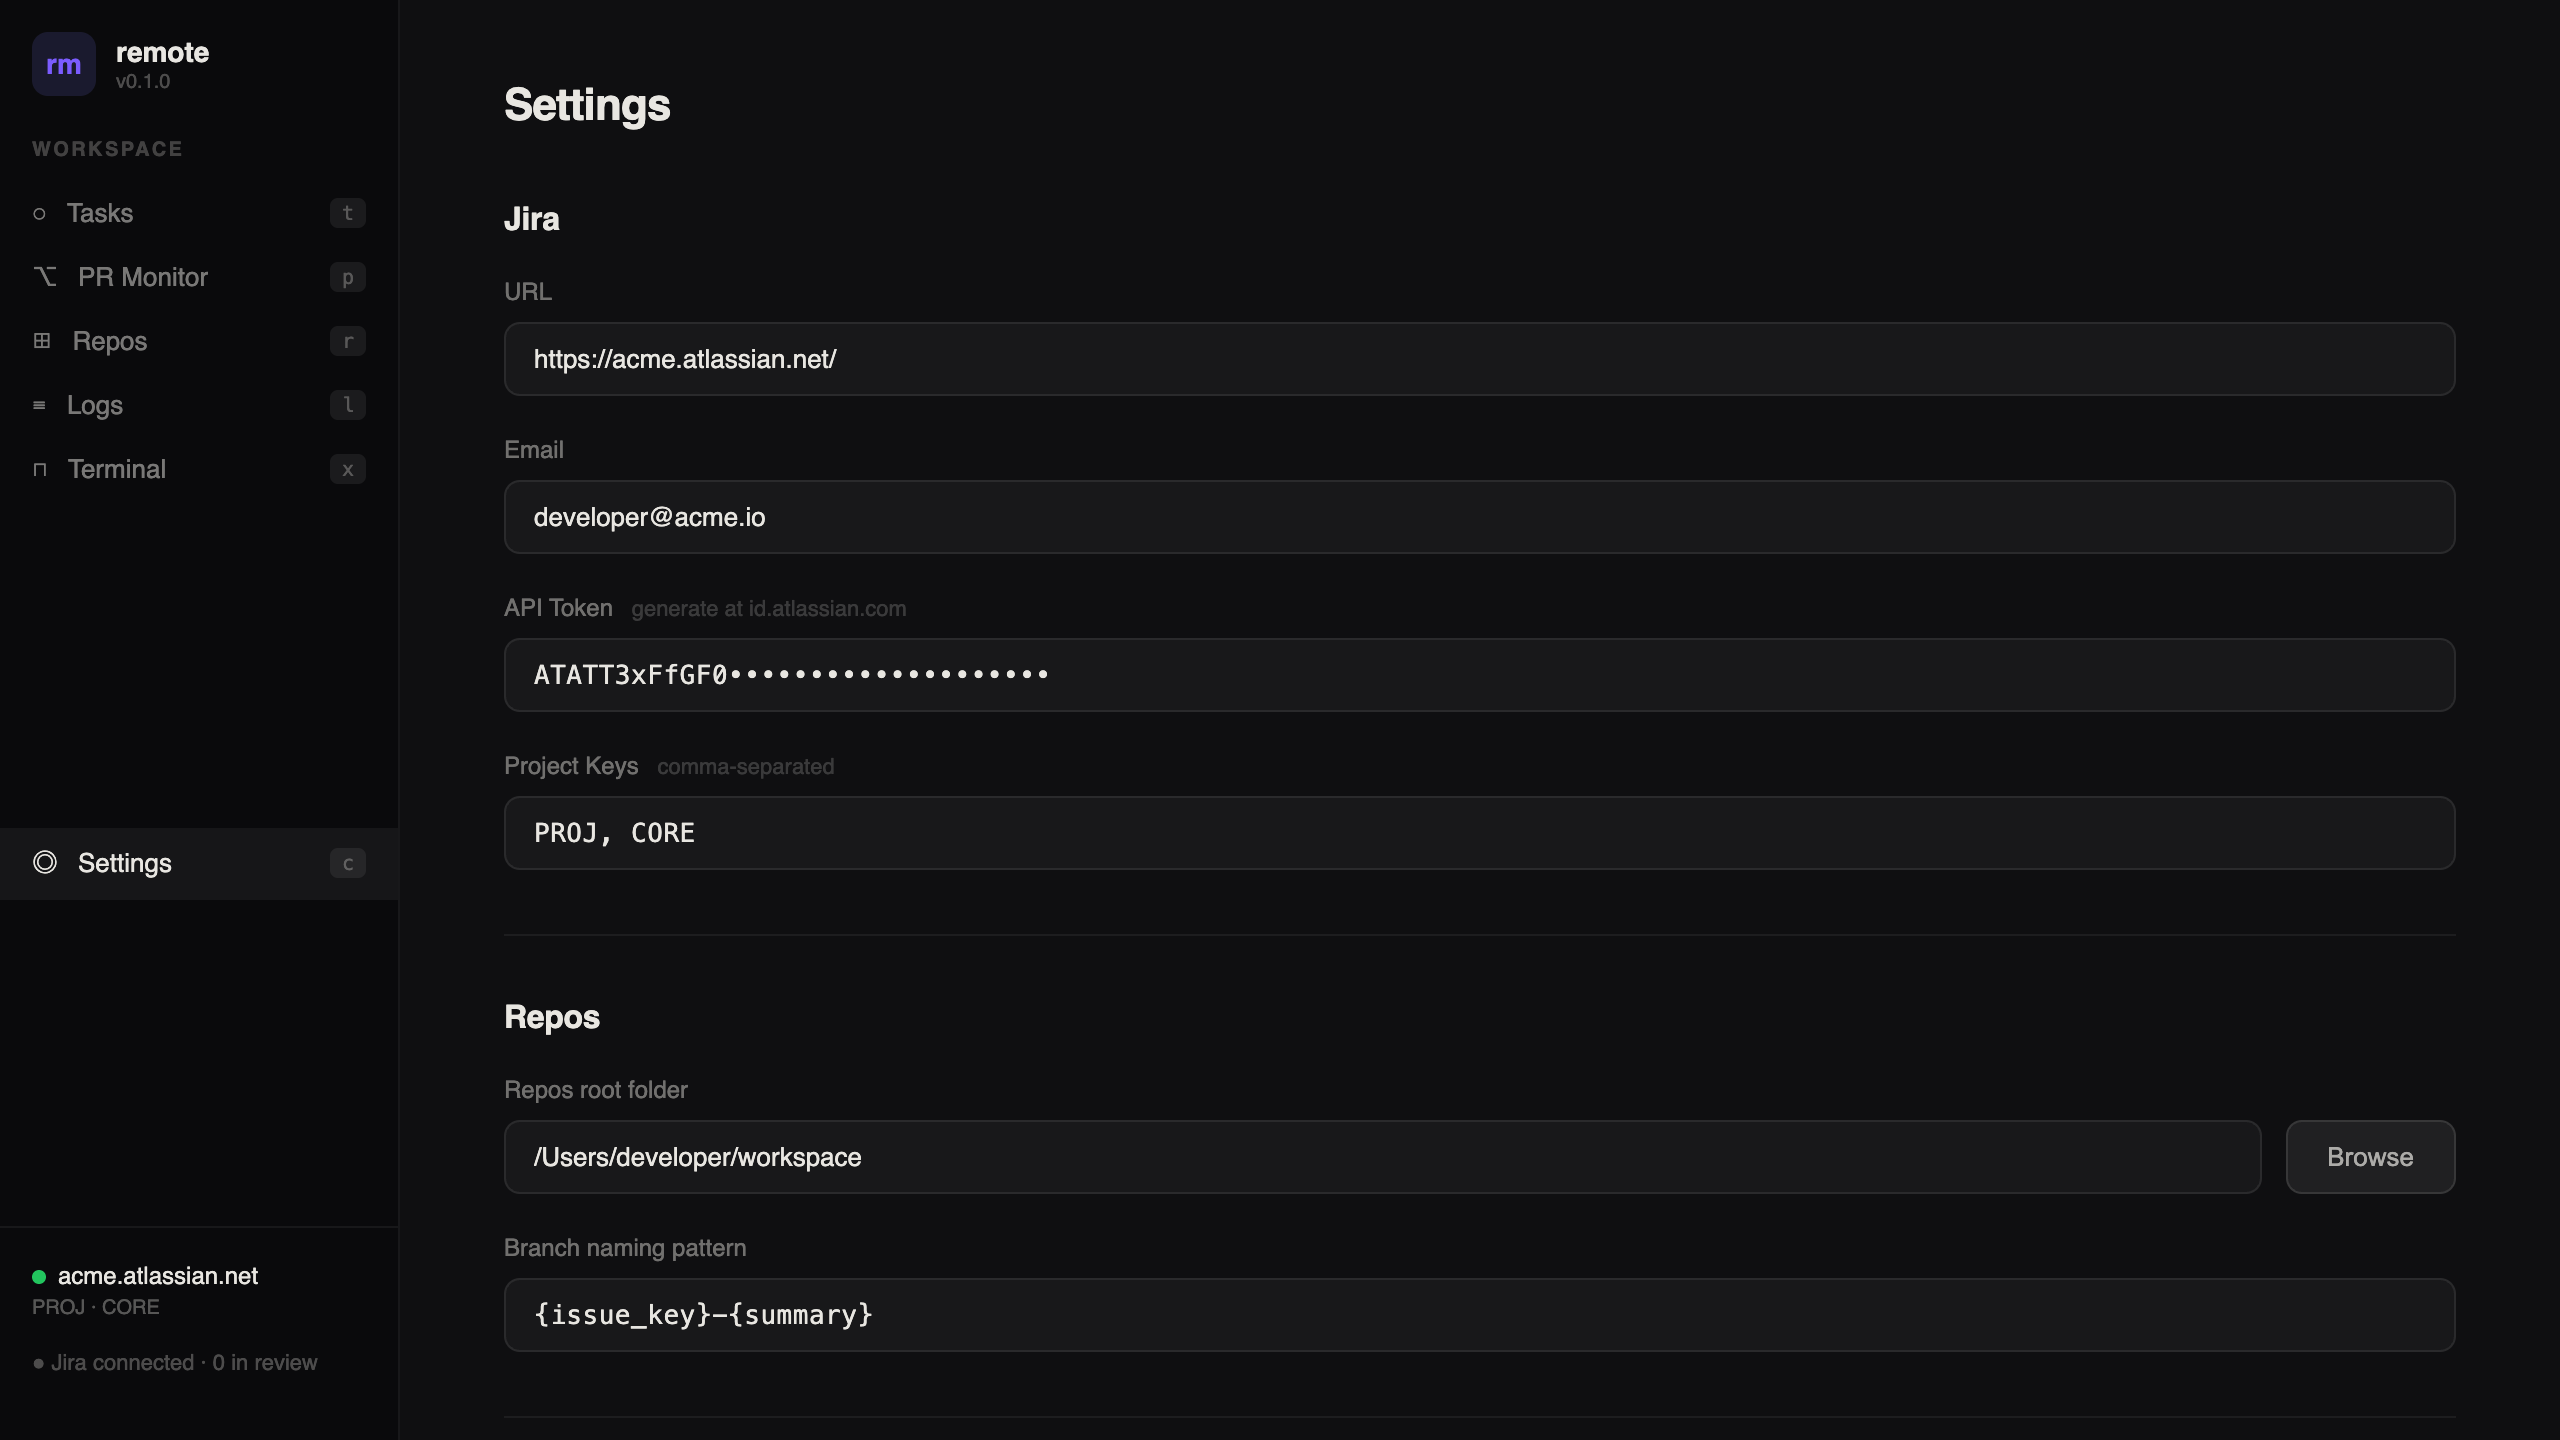Click the Terminal icon in sidebar
This screenshot has height=1440, width=2560.
point(40,469)
